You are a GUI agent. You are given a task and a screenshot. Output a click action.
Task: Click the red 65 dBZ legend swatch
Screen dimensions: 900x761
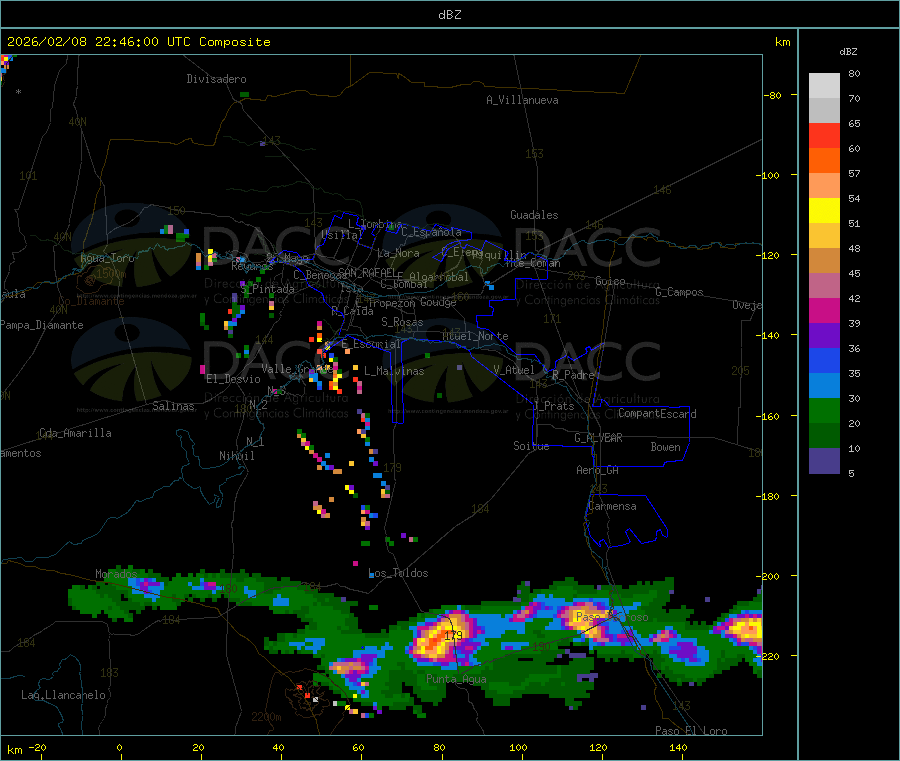click(824, 135)
